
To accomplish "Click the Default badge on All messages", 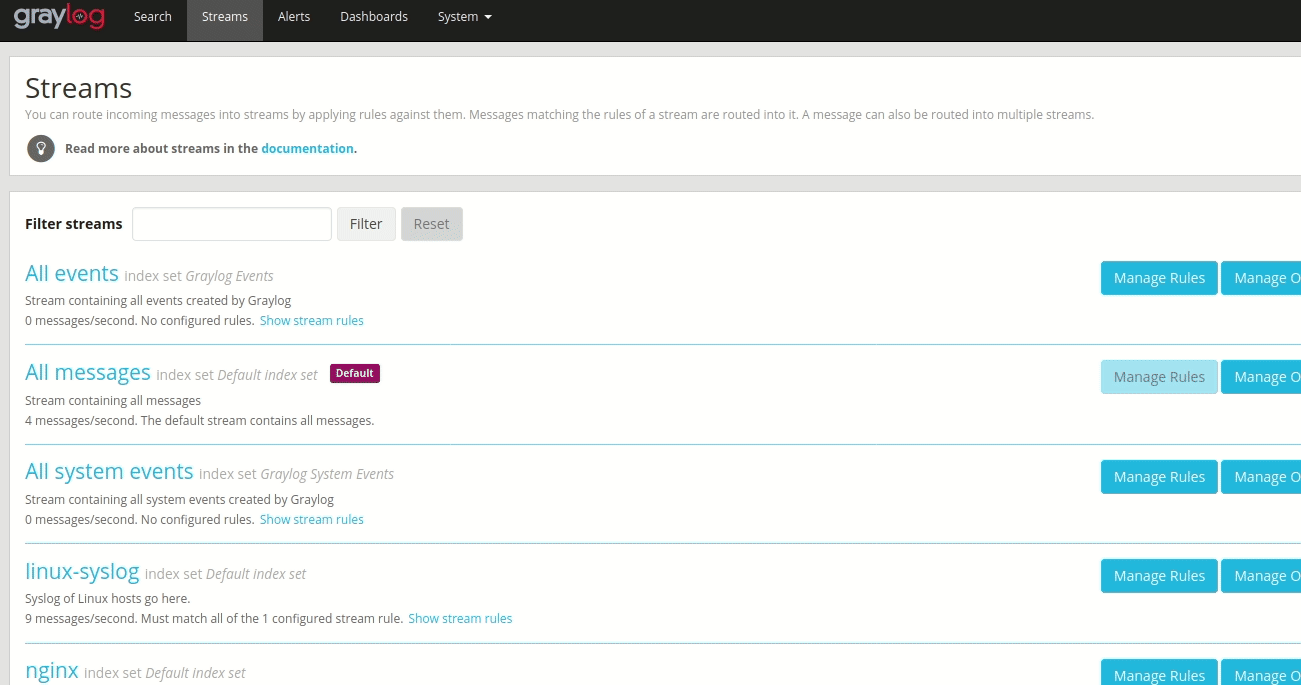I will [355, 374].
